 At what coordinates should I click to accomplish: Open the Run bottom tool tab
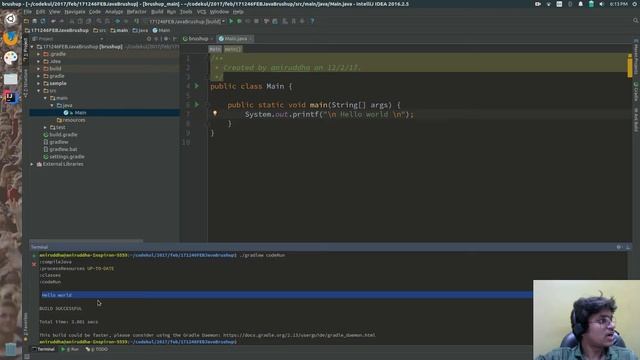70,349
